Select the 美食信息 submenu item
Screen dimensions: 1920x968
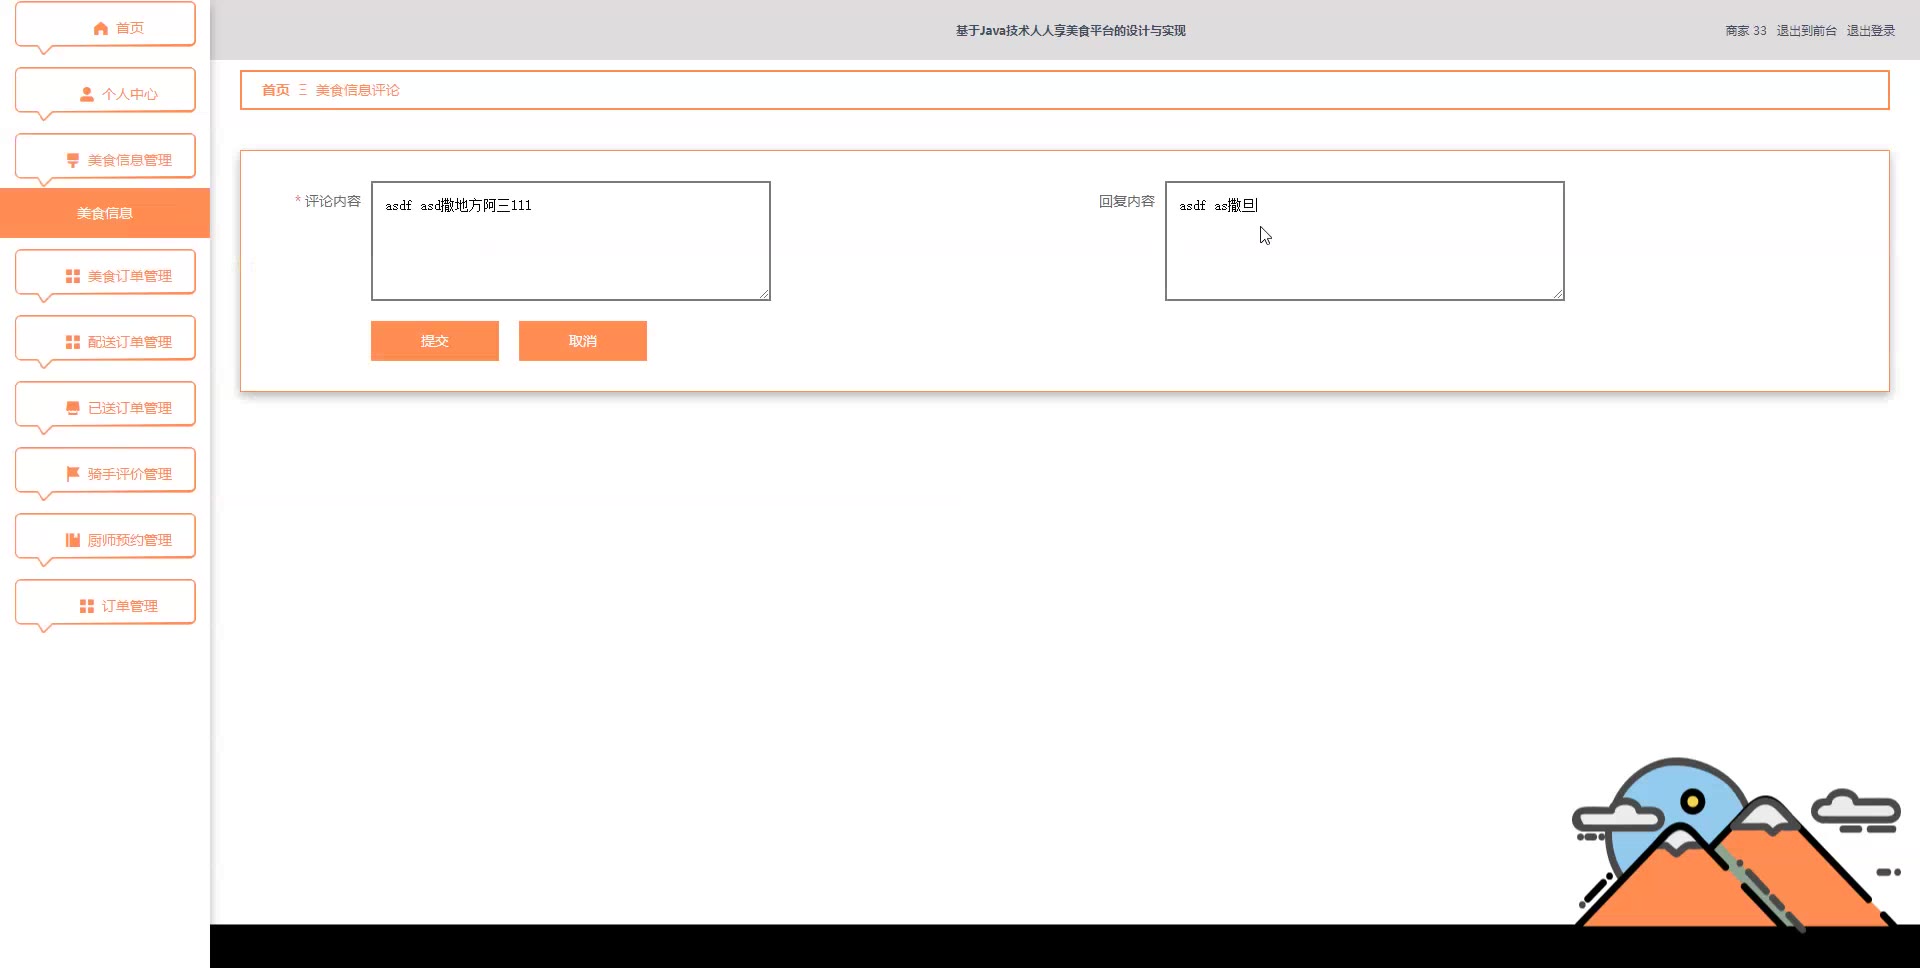pyautogui.click(x=105, y=213)
